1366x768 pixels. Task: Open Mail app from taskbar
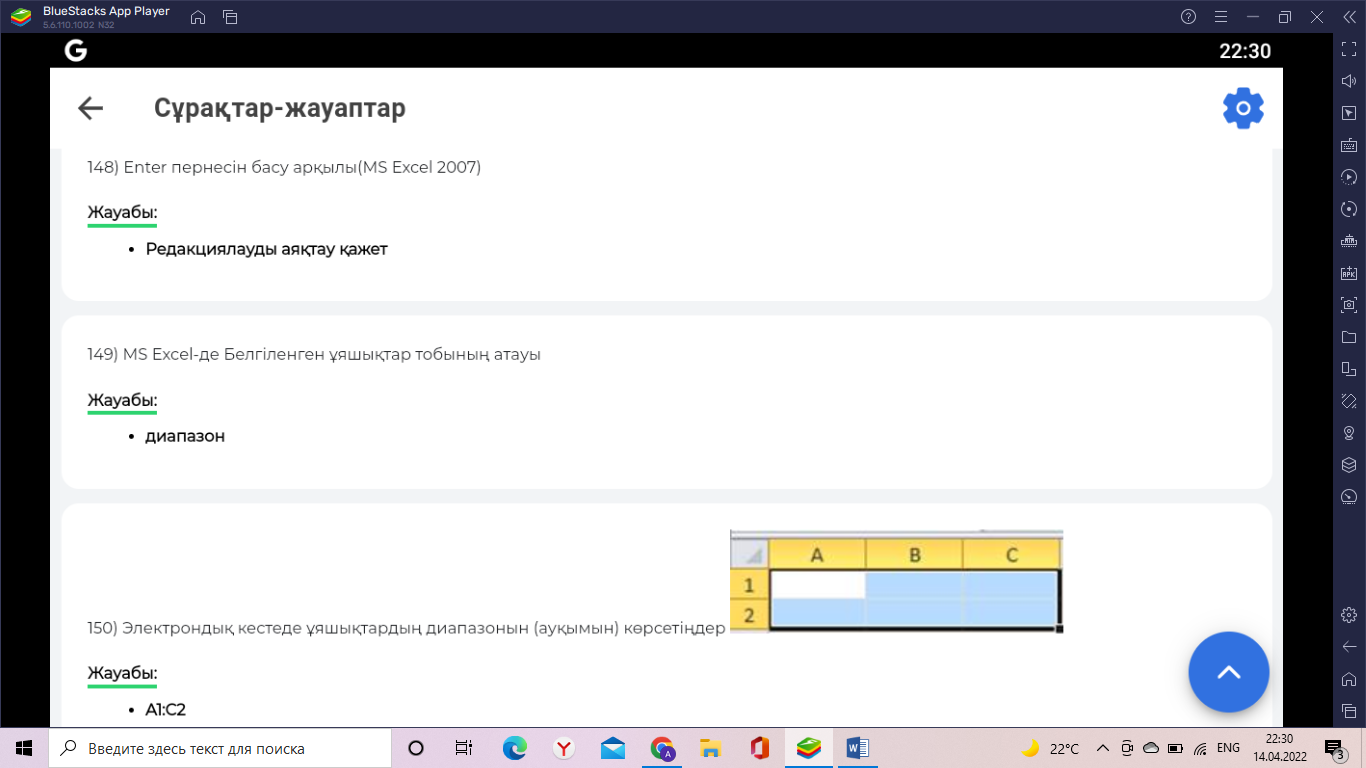(613, 748)
